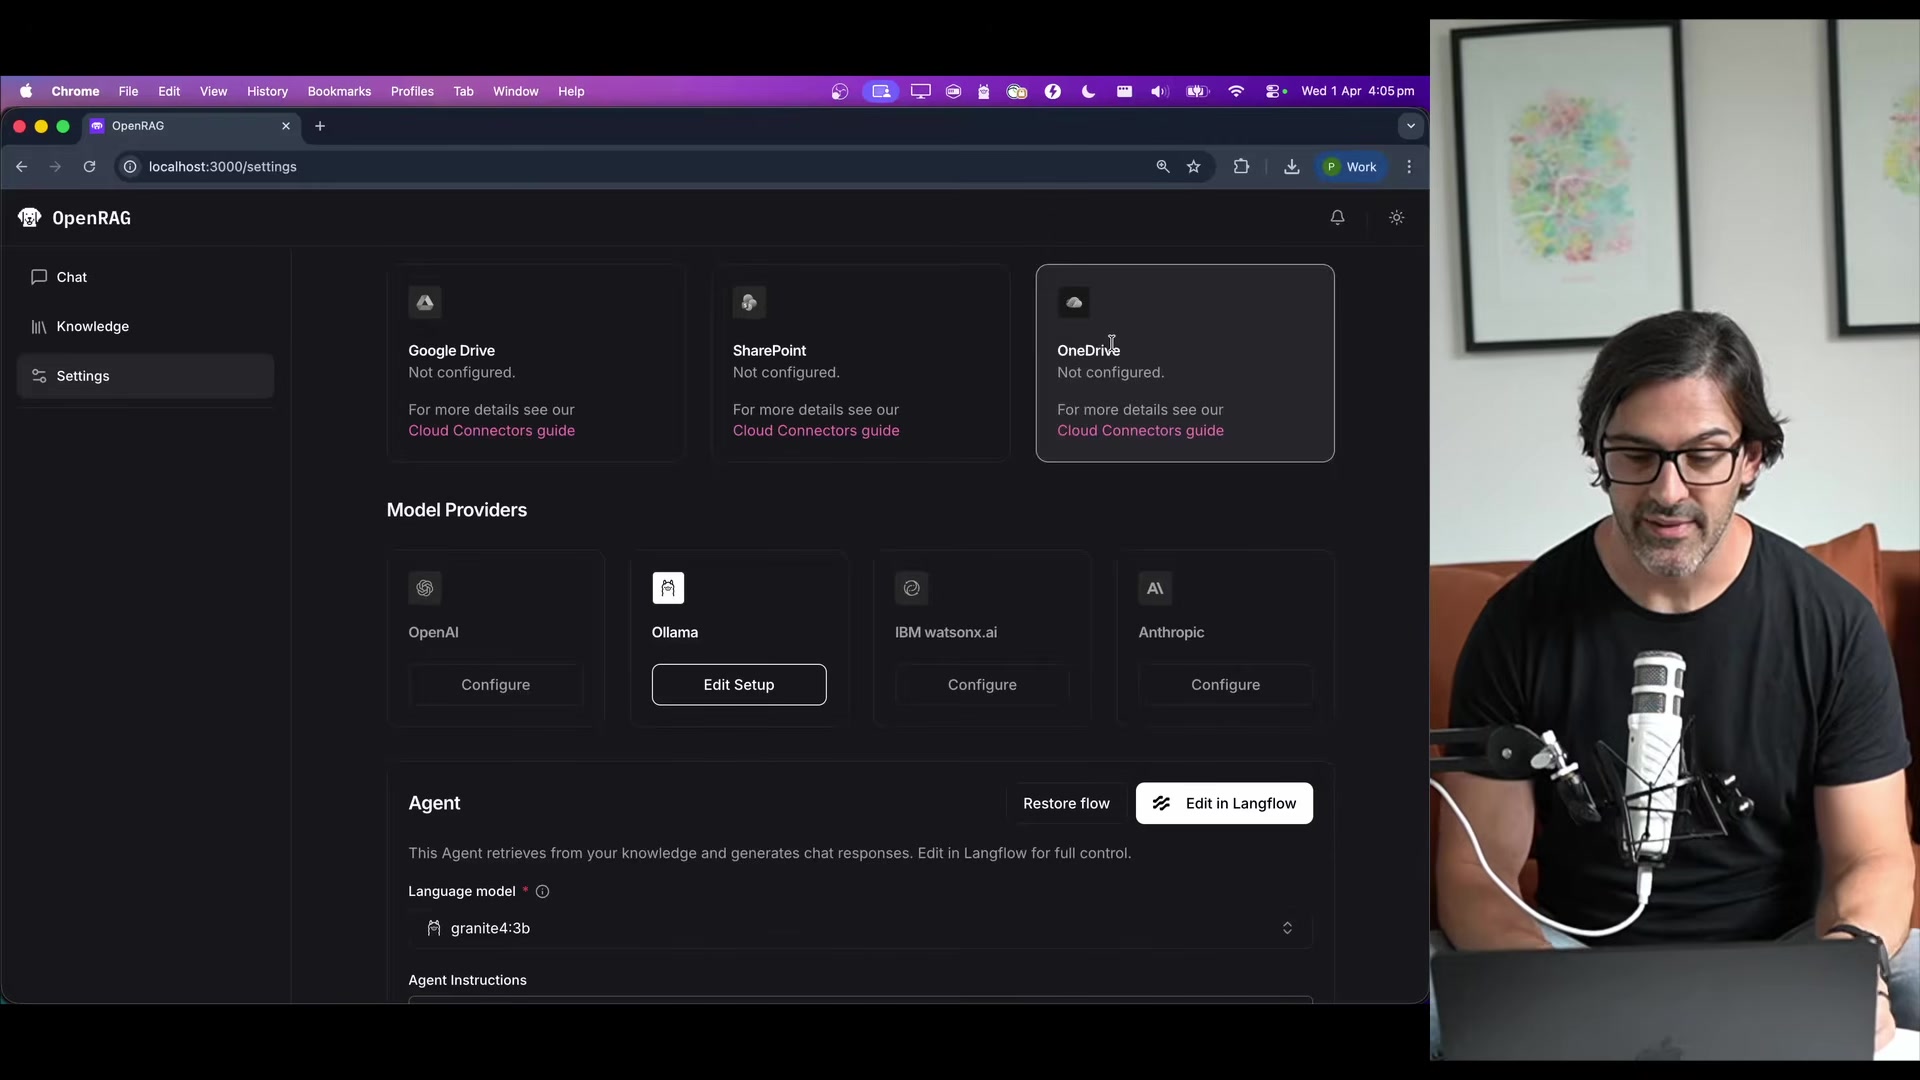Open the extensions puzzle icon
Screen dimensions: 1920x1080
pyautogui.click(x=1241, y=167)
